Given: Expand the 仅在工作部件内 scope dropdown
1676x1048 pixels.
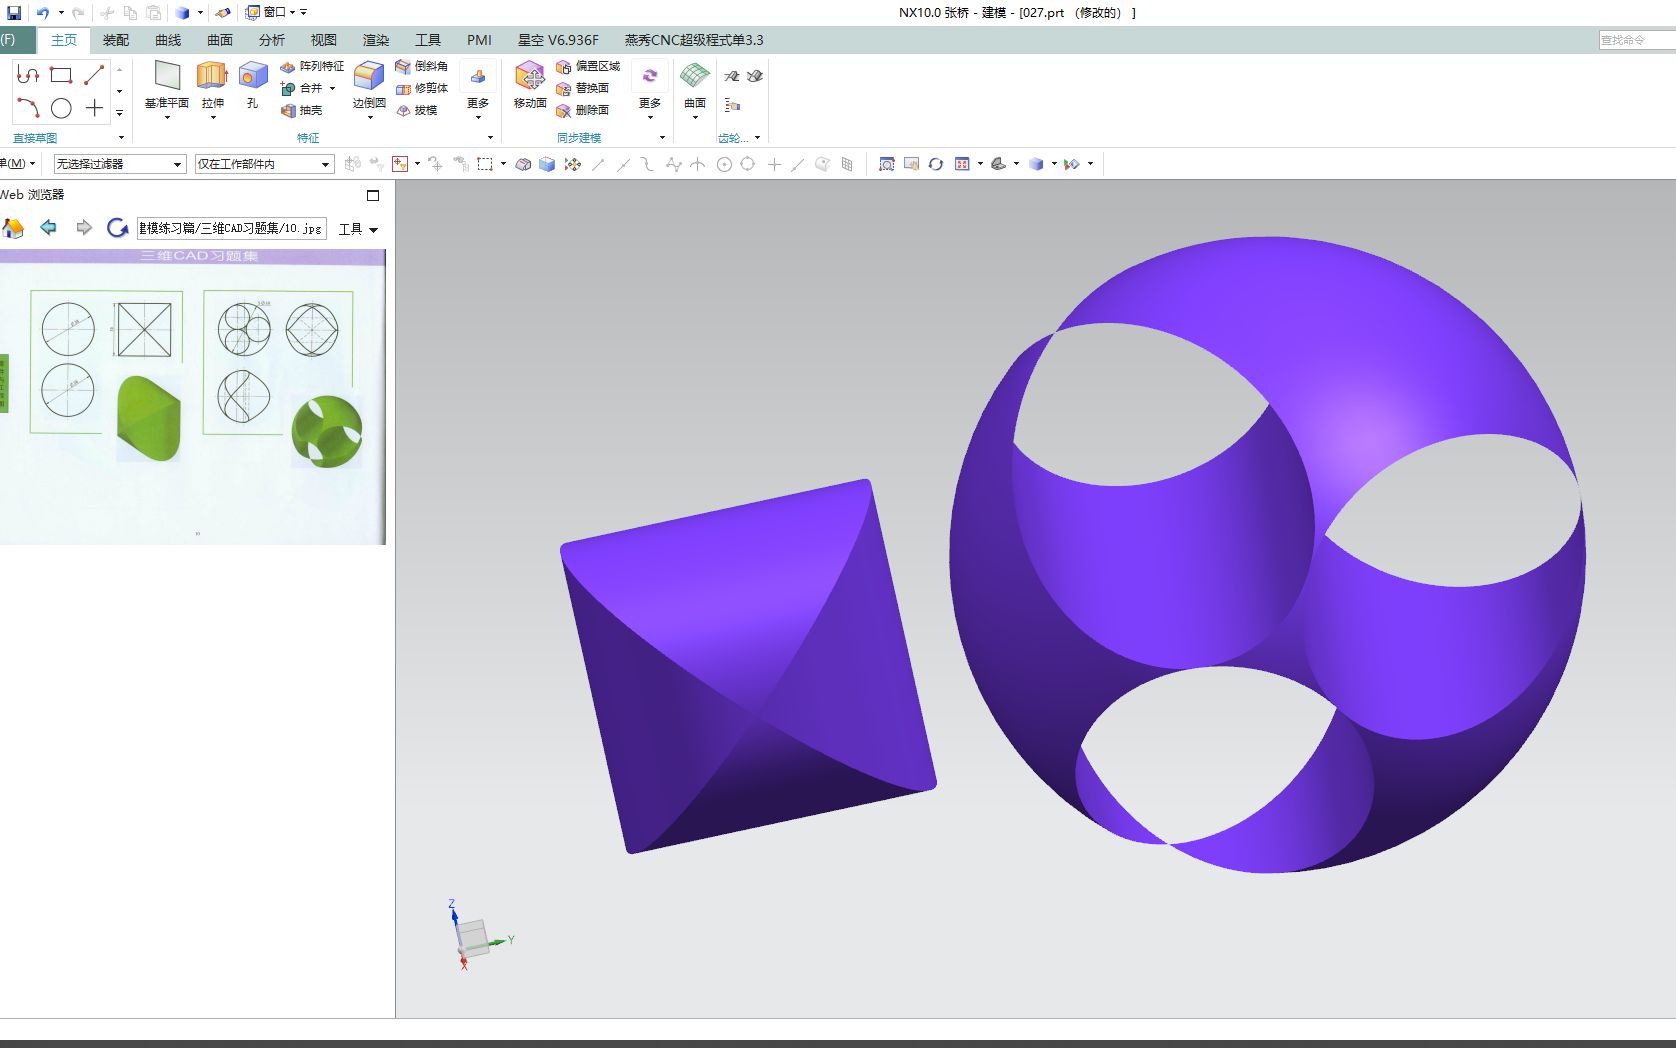Looking at the screenshot, I should tap(325, 164).
